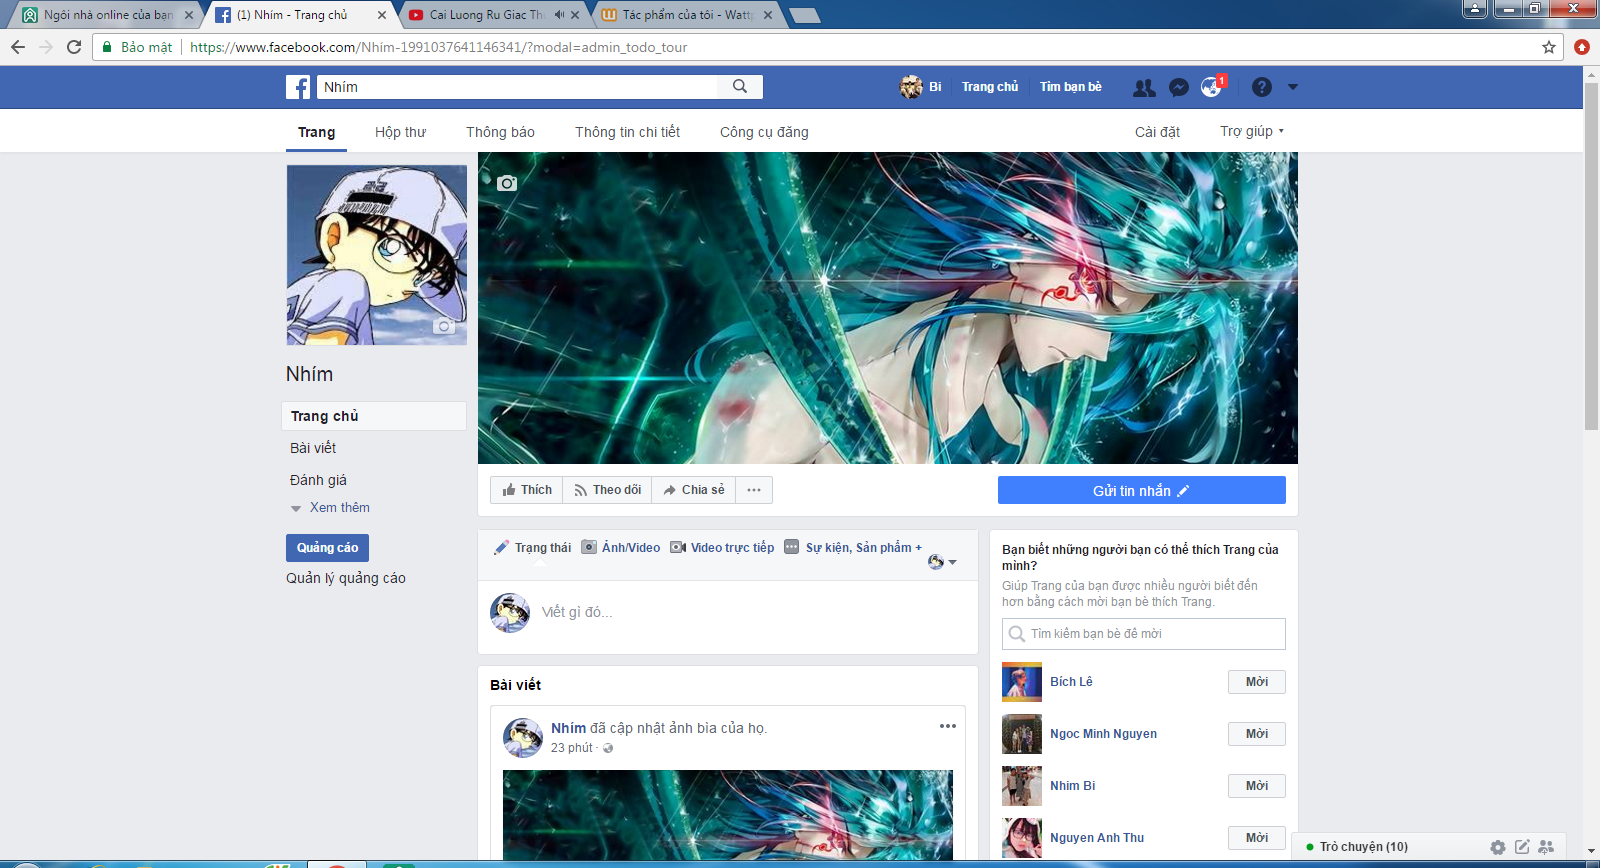Switch to the Hộp thư tab

[400, 132]
